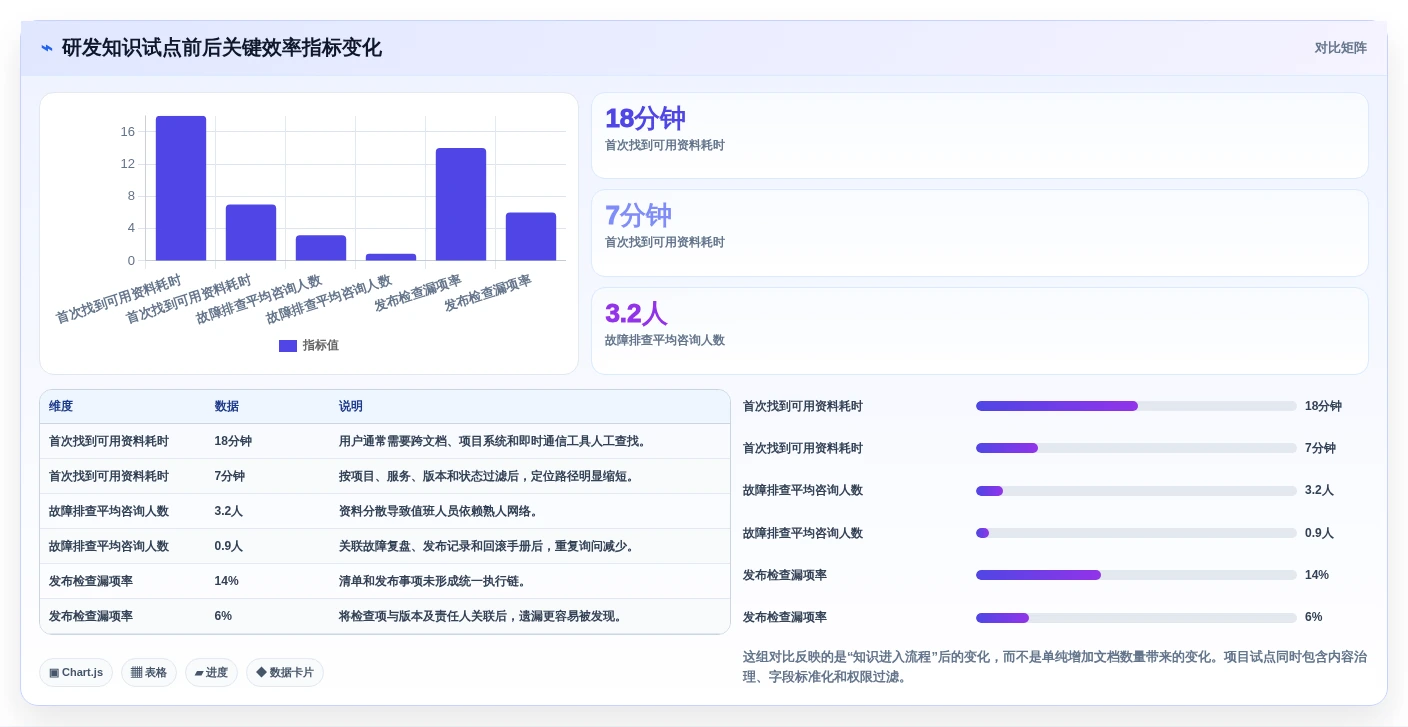Click the fifth chart bar near 14

[461, 204]
